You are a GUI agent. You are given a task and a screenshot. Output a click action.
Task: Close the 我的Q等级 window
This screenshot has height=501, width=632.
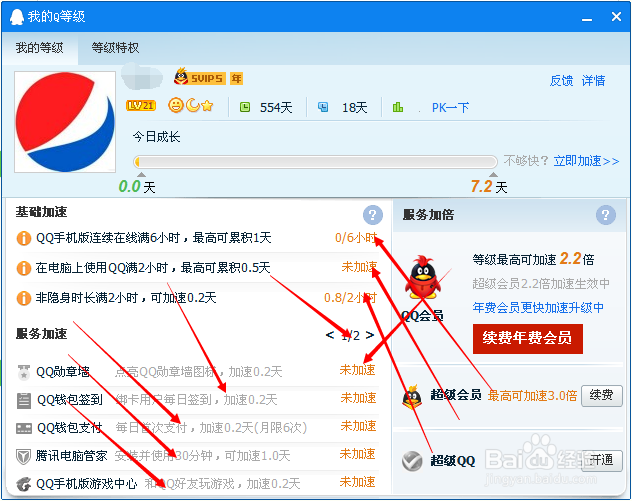click(x=616, y=17)
